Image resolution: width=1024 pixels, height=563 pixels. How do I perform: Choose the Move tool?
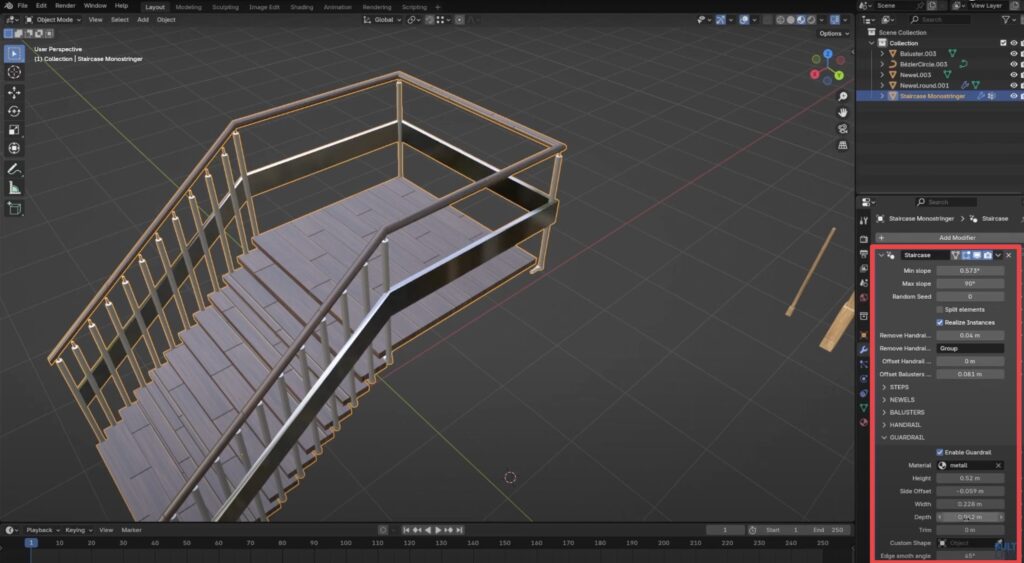click(x=14, y=93)
